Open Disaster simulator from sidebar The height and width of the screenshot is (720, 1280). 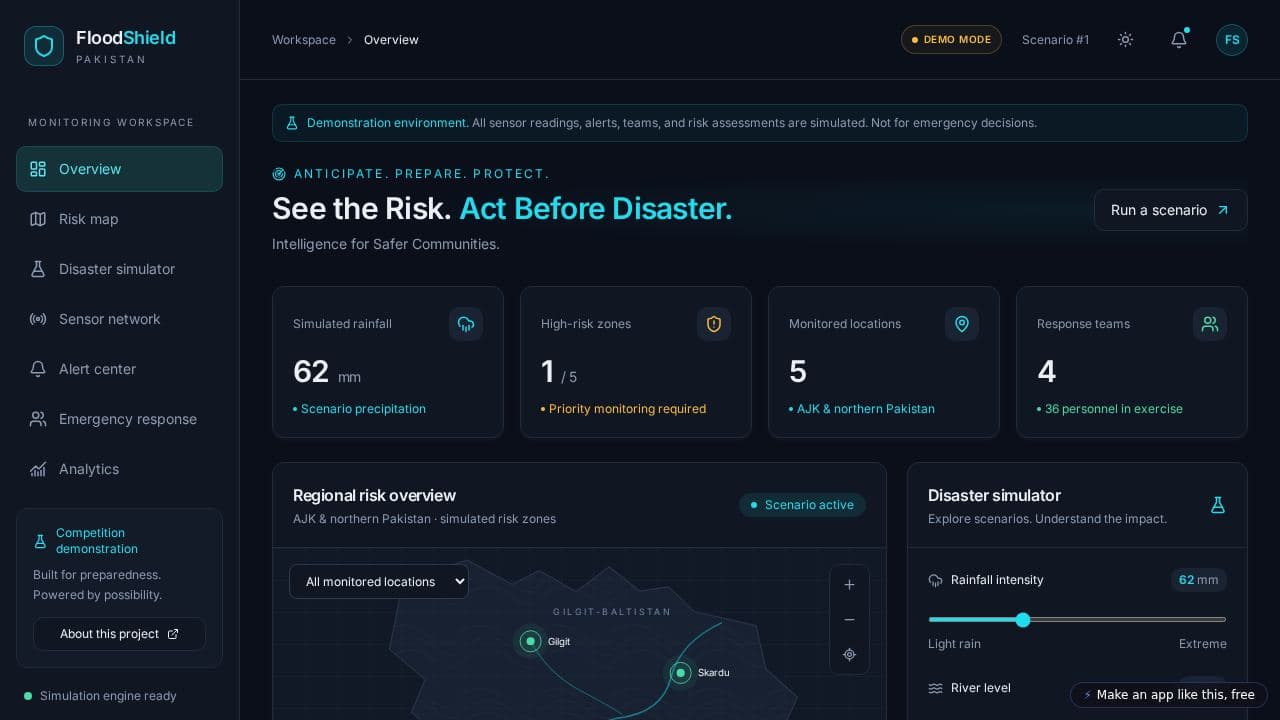[119, 269]
